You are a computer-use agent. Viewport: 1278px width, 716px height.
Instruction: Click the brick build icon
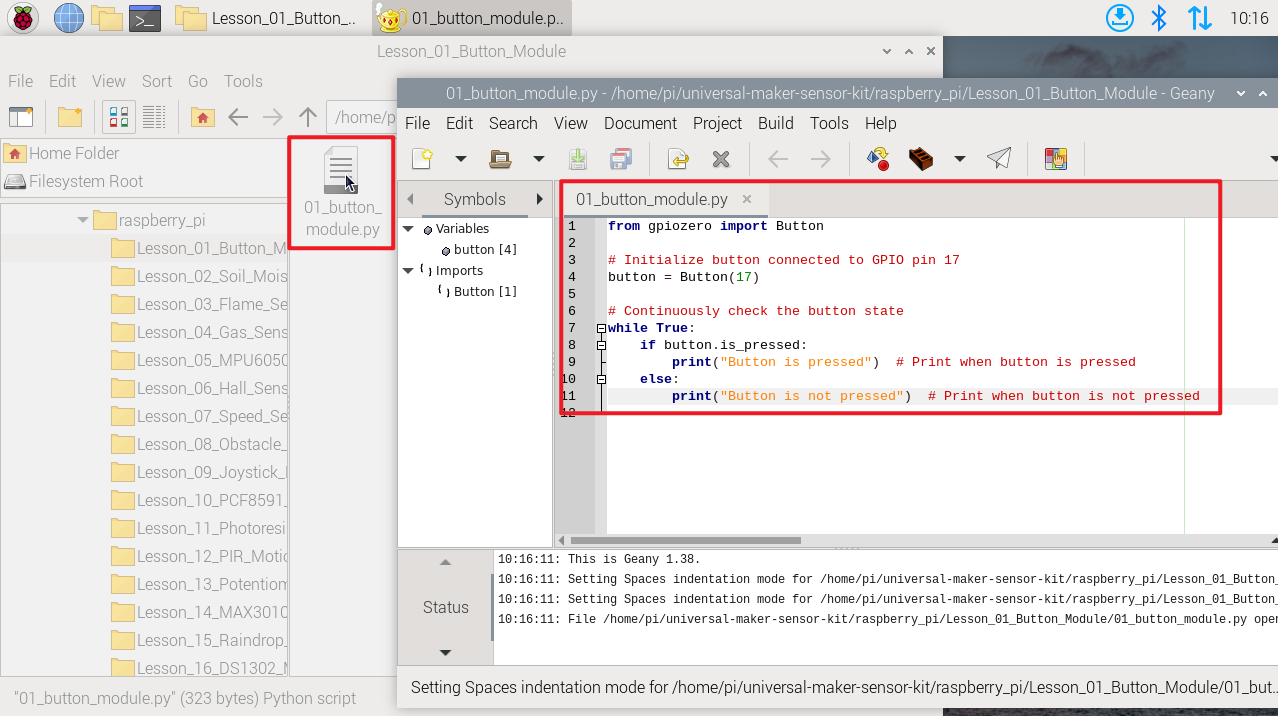coord(920,158)
